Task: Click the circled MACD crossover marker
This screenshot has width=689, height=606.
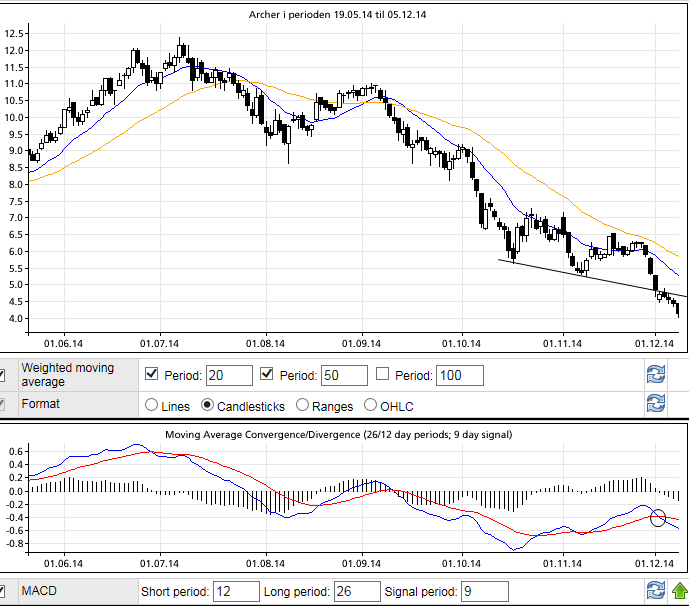Action: tap(658, 517)
